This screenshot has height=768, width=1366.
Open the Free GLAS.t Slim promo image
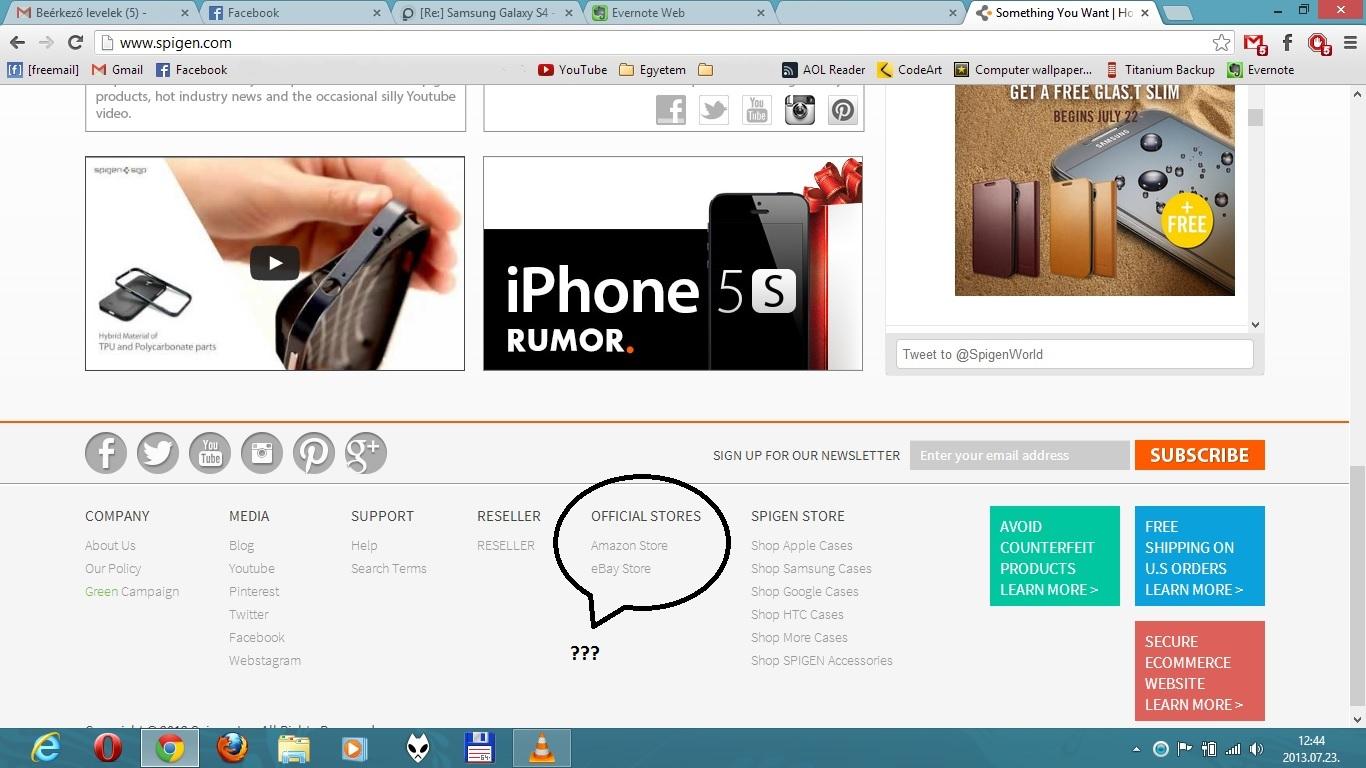1095,190
